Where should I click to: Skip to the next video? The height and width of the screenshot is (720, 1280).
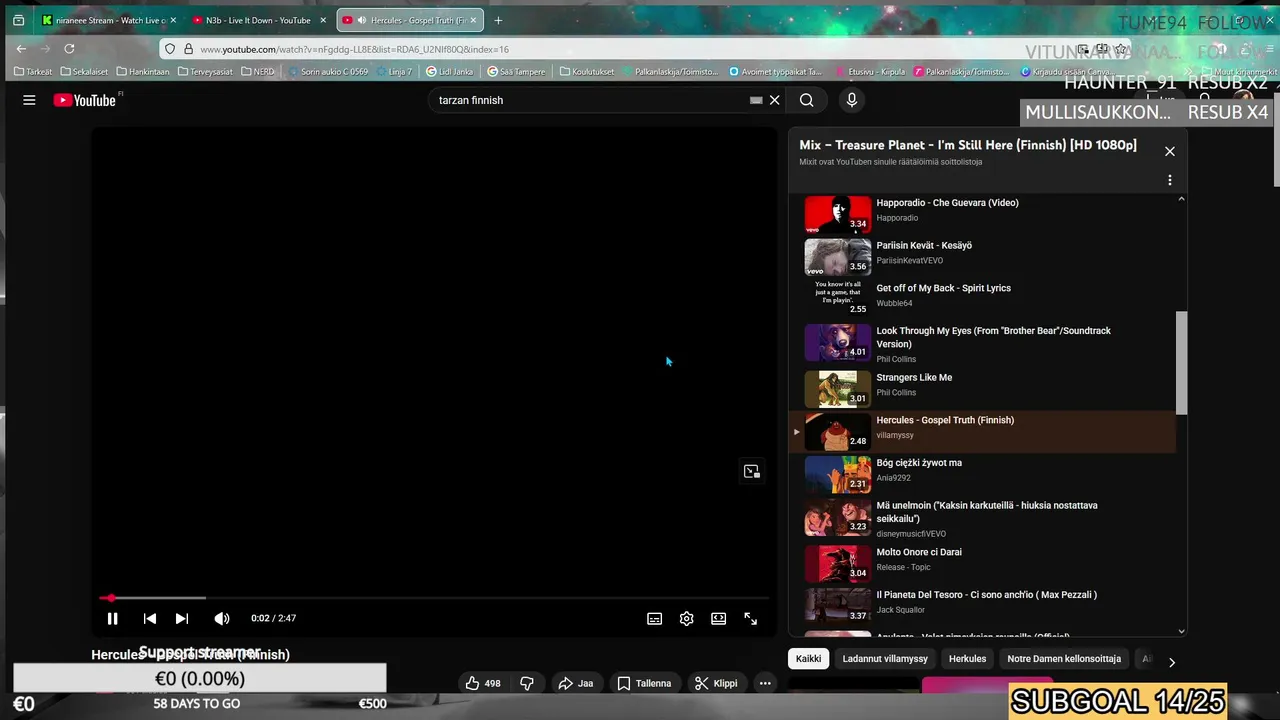click(x=181, y=618)
